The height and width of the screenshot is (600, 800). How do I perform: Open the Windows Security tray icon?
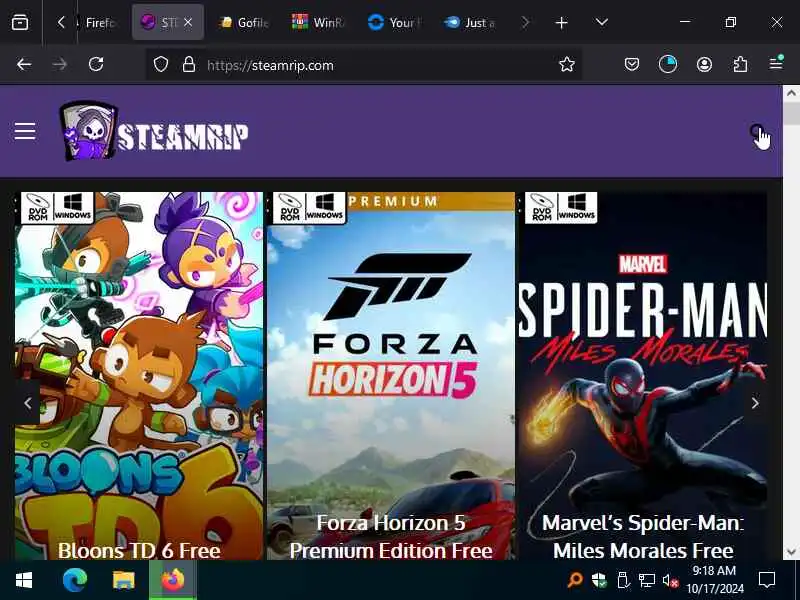[x=599, y=580]
